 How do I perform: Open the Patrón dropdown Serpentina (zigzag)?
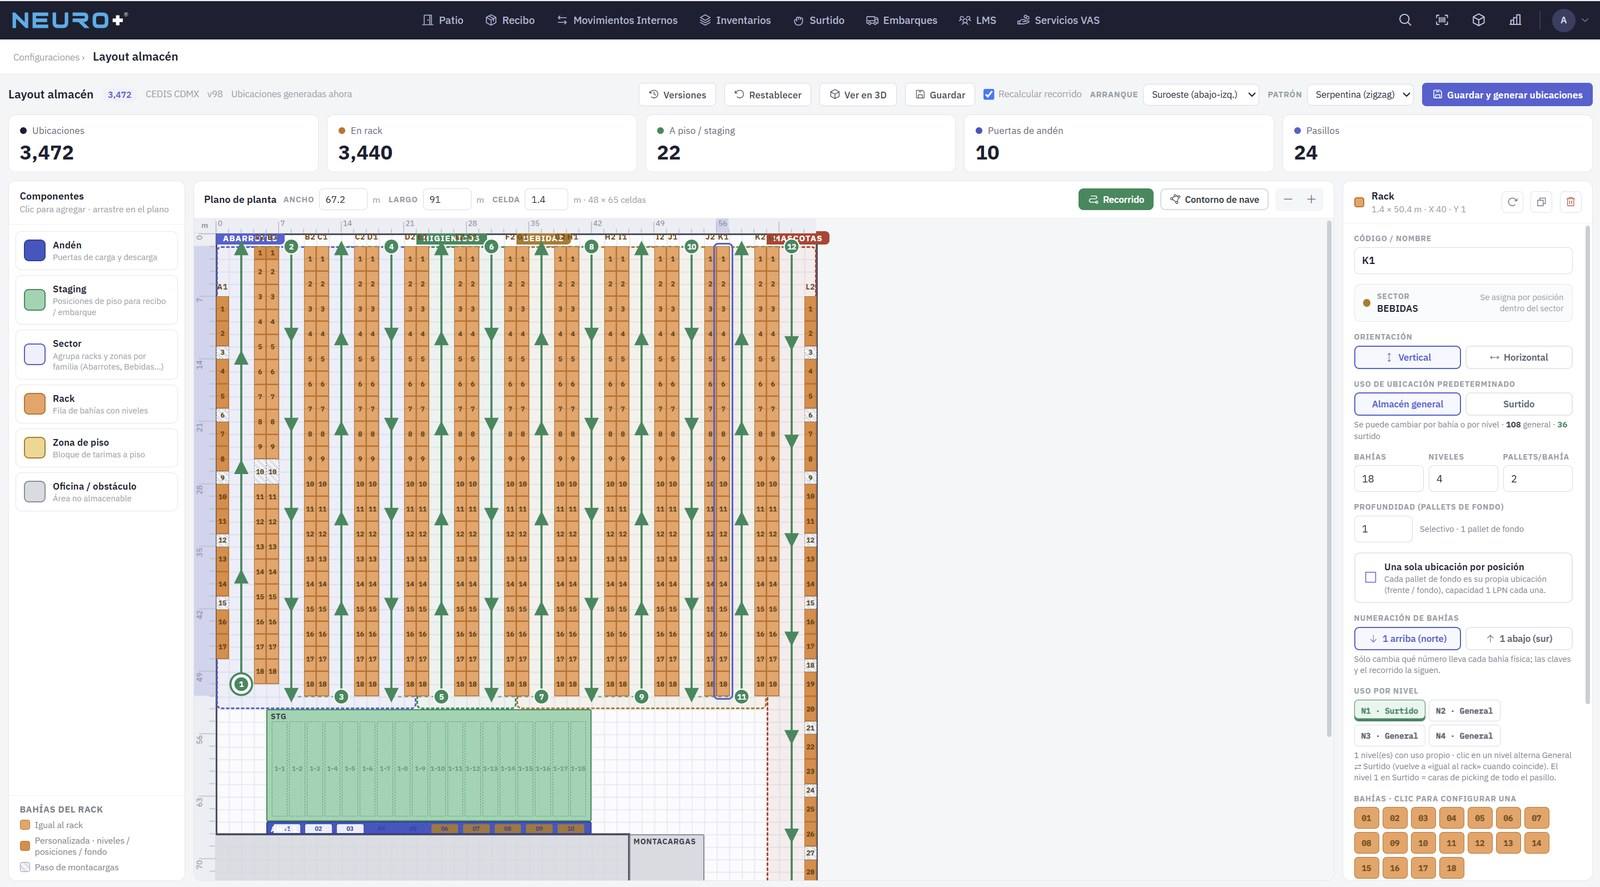[x=1361, y=94]
